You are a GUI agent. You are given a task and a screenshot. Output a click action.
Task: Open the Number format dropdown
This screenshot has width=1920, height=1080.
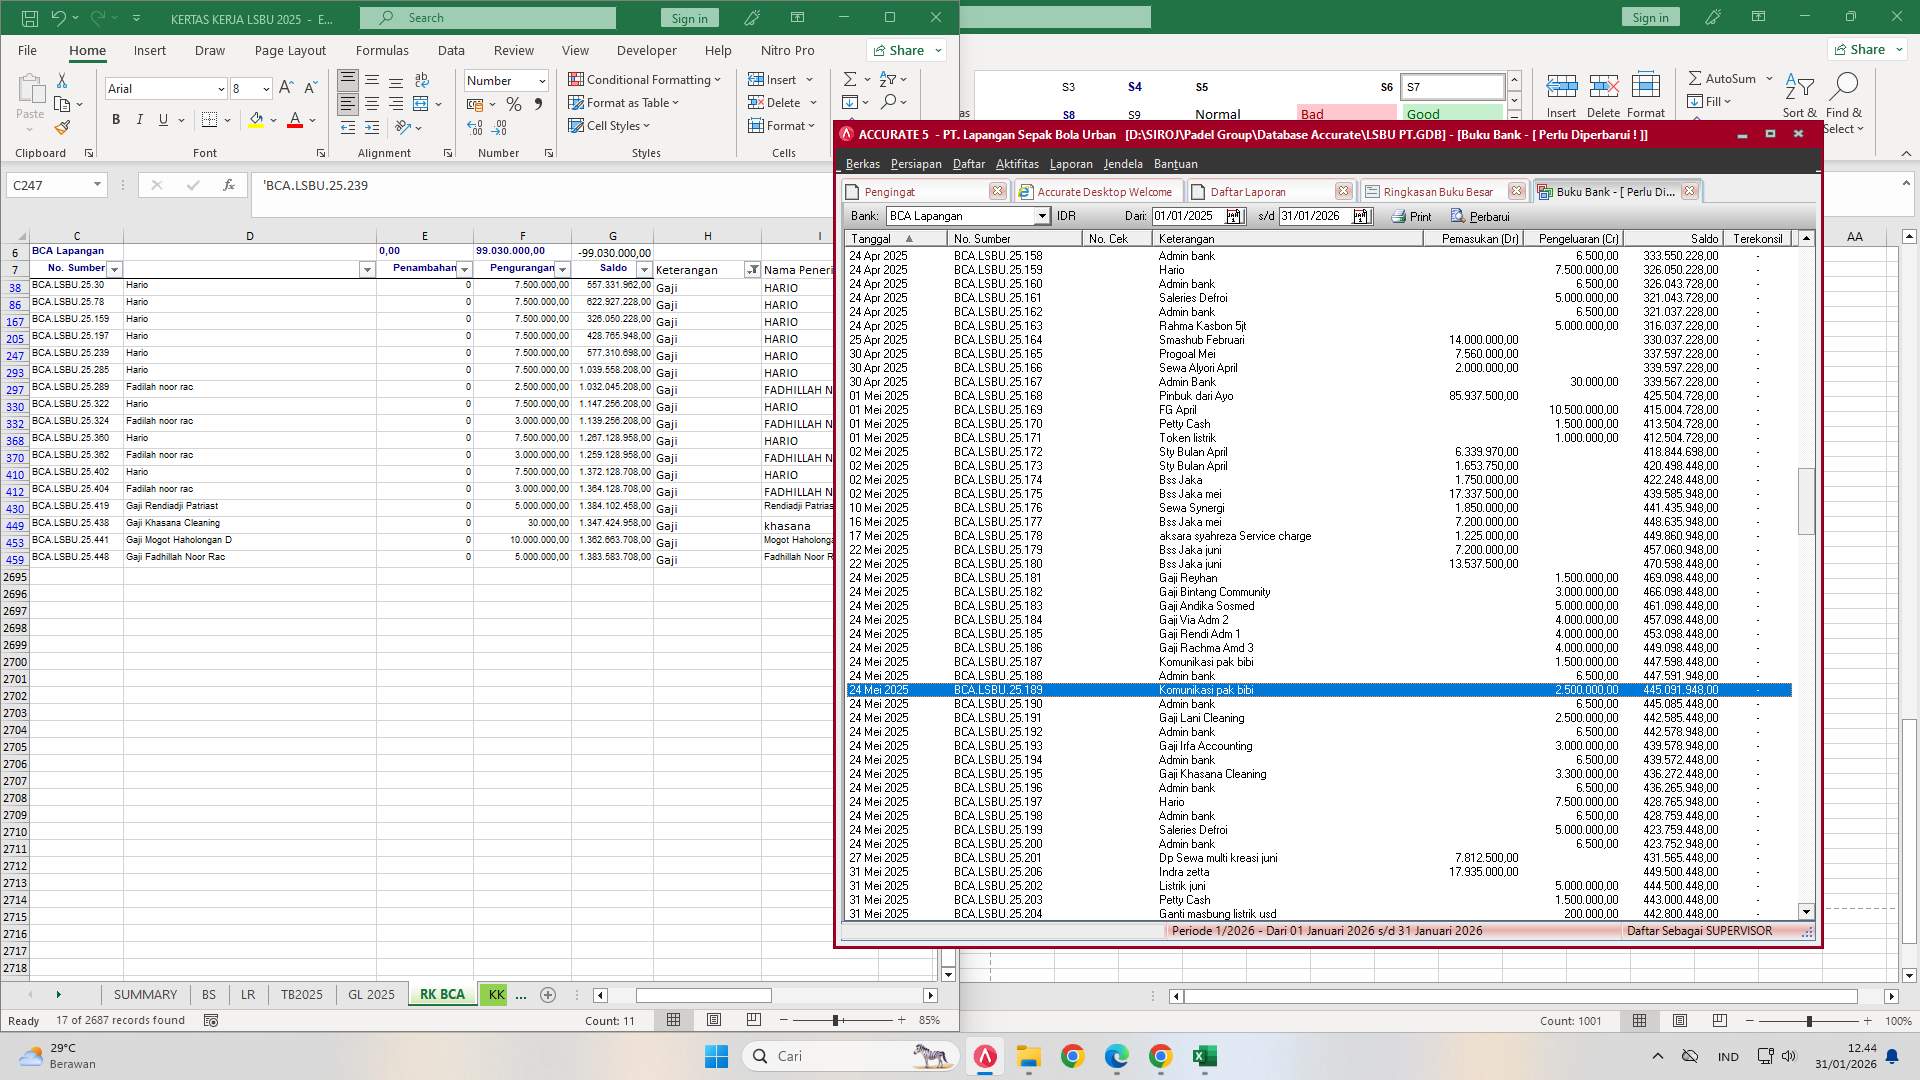pyautogui.click(x=542, y=81)
